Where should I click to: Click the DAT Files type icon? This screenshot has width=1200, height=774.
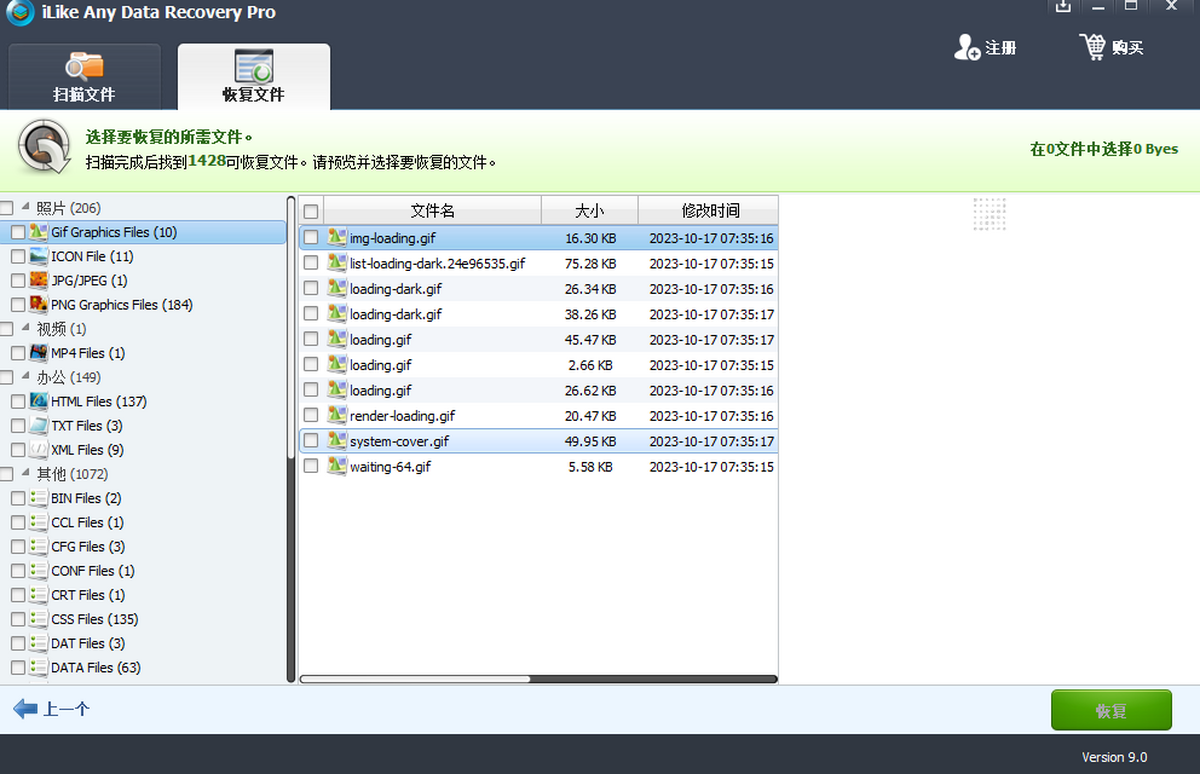coord(39,643)
